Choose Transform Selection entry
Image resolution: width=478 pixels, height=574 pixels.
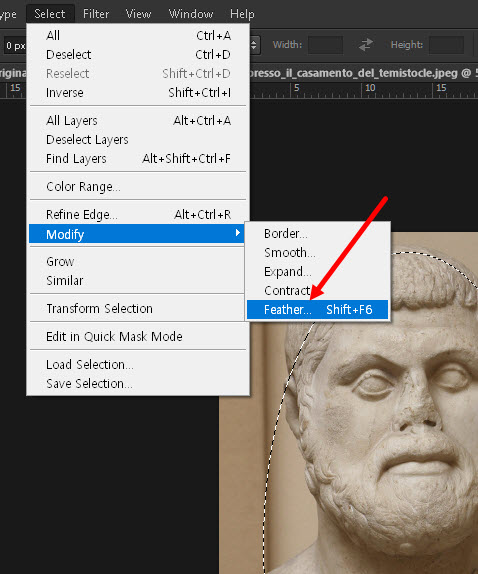(138, 309)
